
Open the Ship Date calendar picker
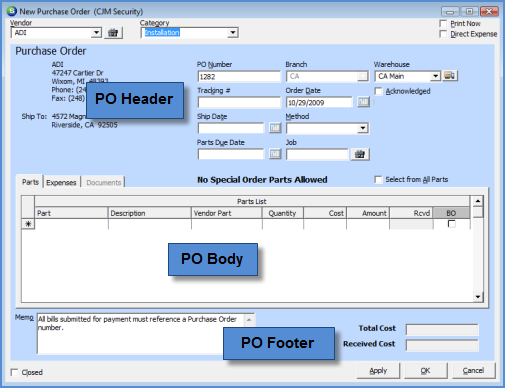275,128
